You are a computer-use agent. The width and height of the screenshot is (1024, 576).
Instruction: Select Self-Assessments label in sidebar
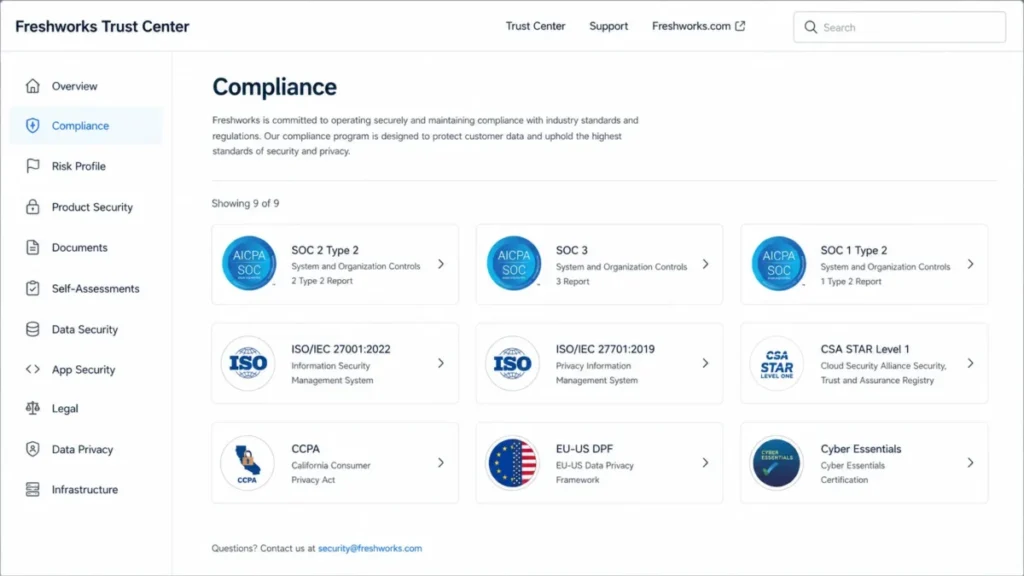point(95,289)
